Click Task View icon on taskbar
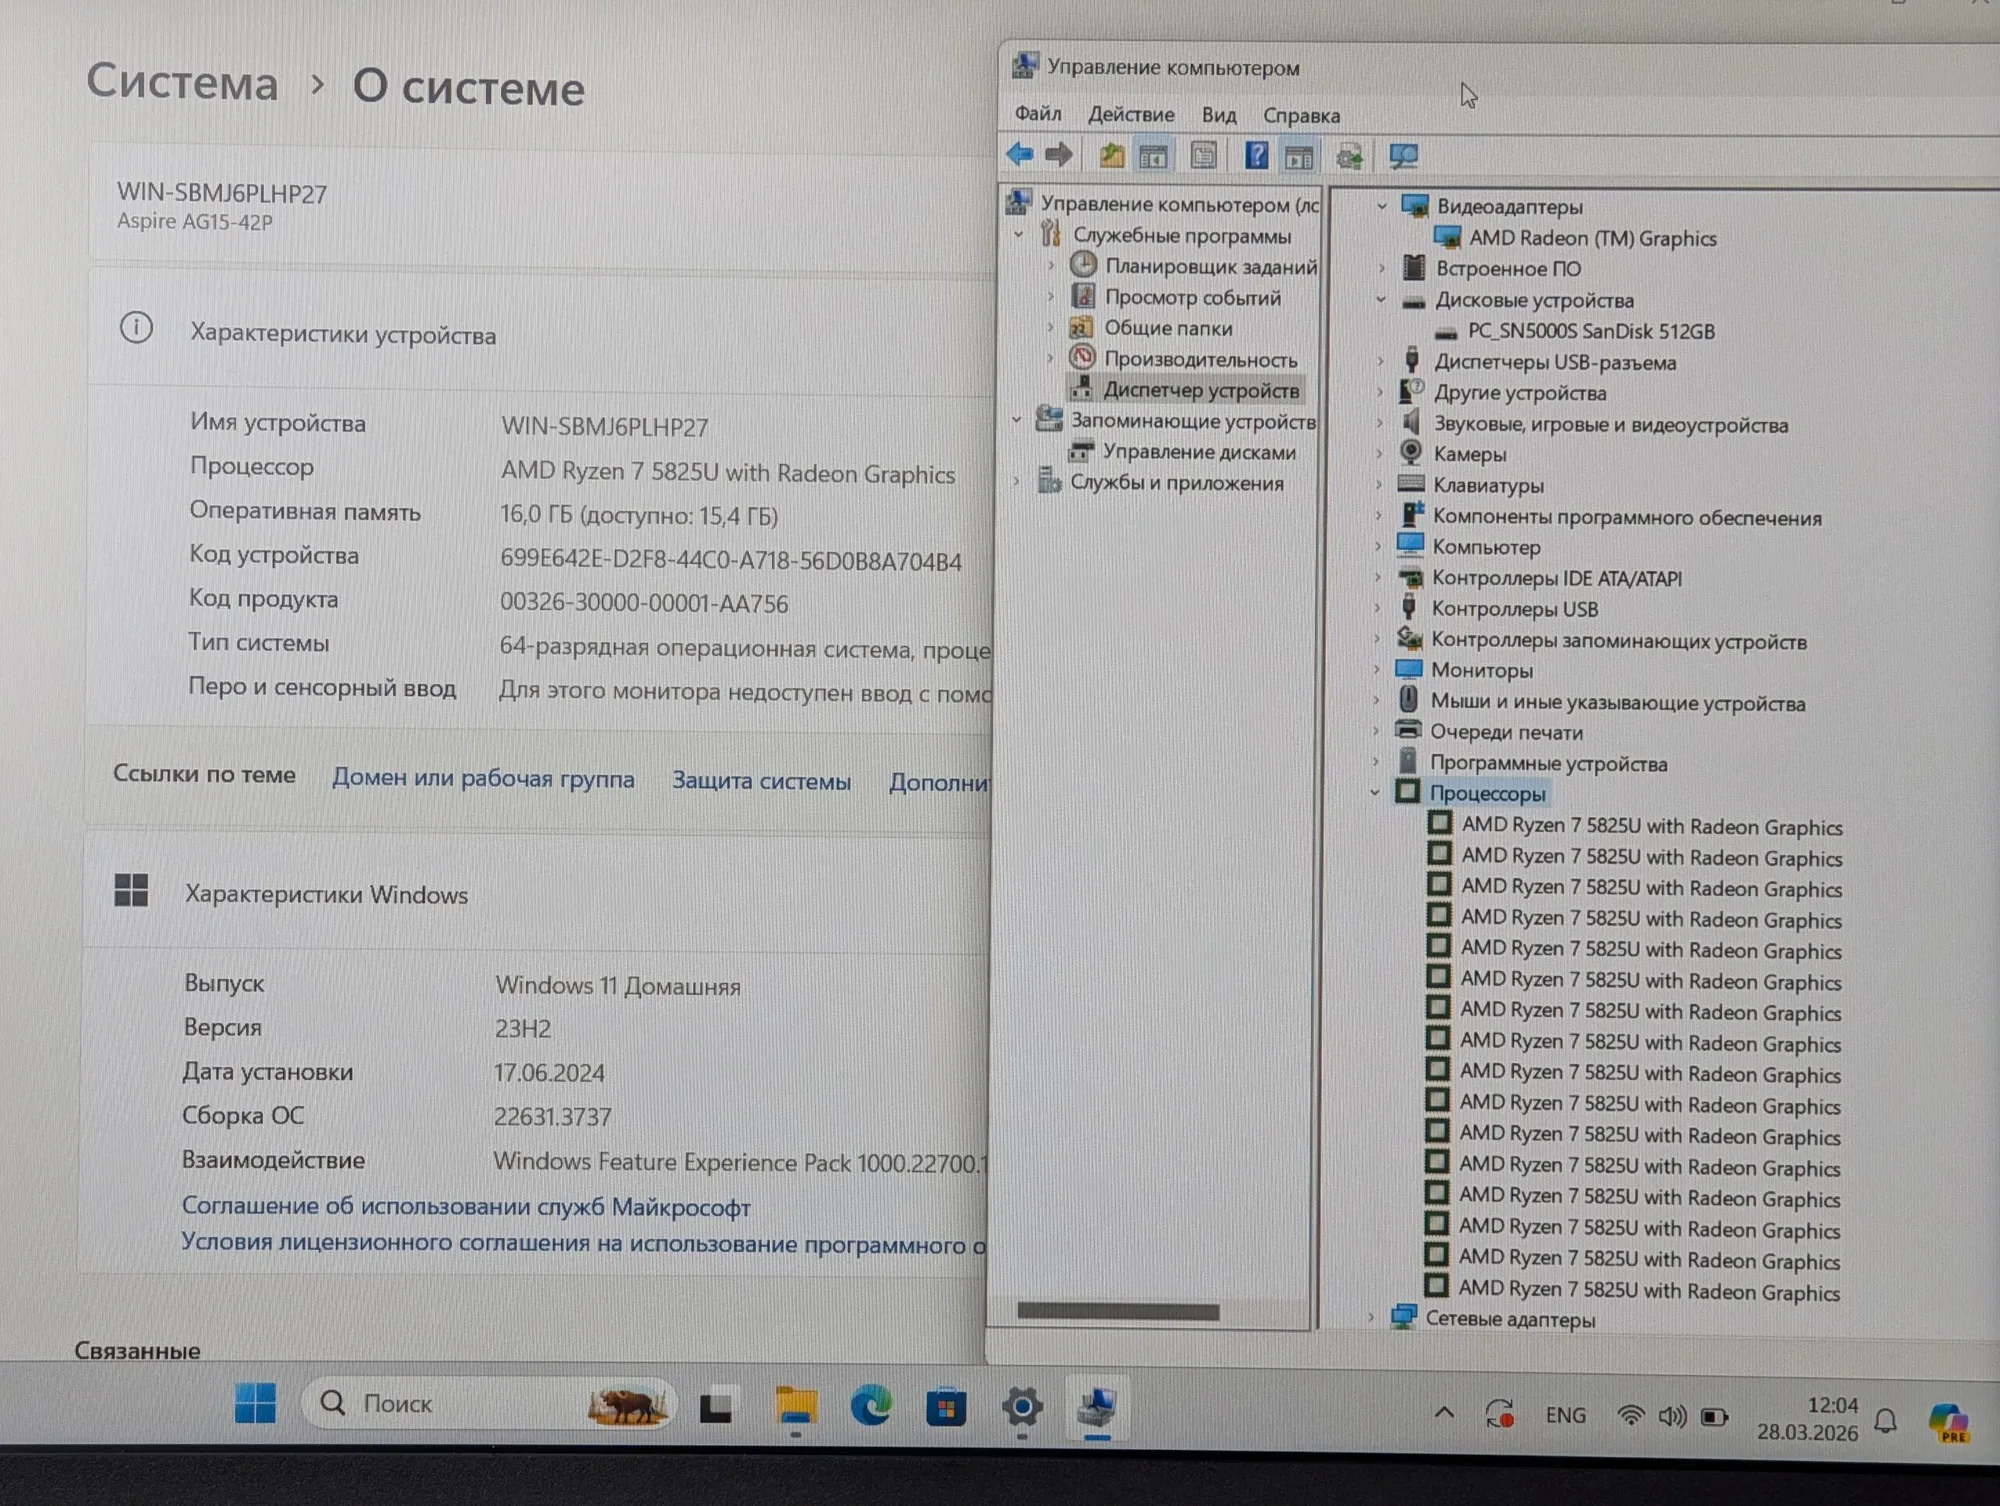The height and width of the screenshot is (1506, 2000). [716, 1406]
